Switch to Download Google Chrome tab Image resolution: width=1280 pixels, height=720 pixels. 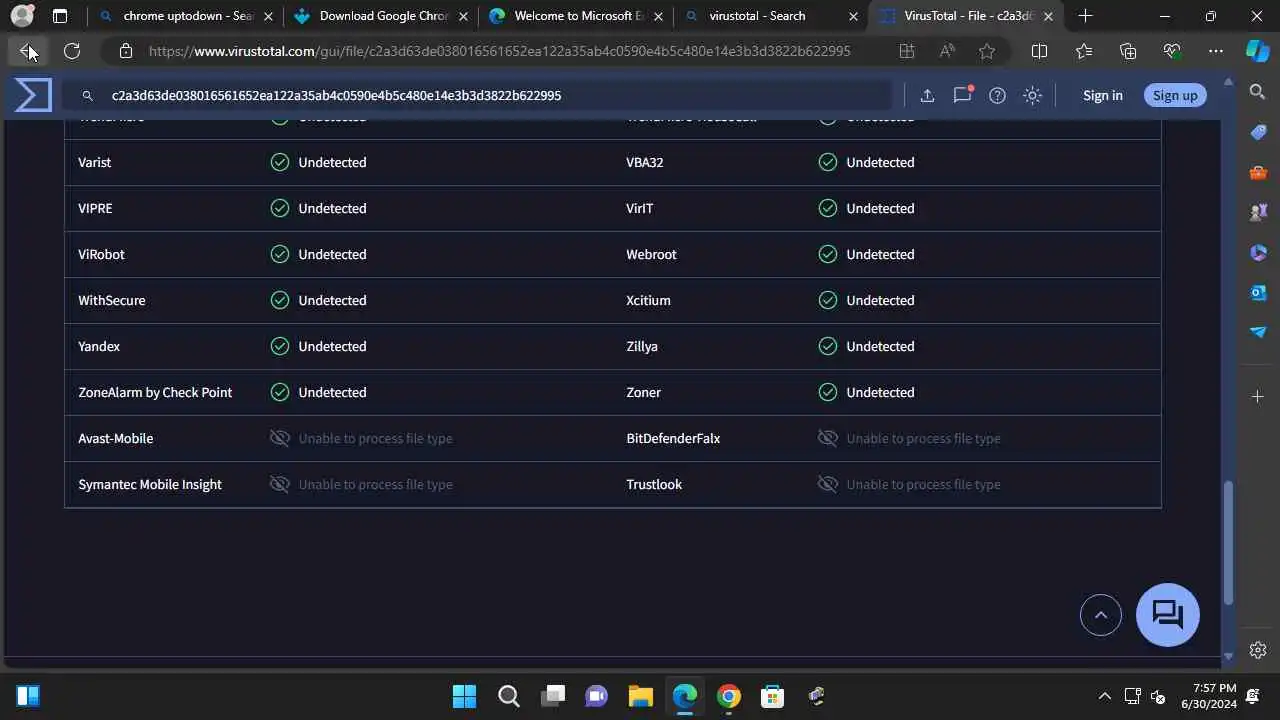pos(381,16)
